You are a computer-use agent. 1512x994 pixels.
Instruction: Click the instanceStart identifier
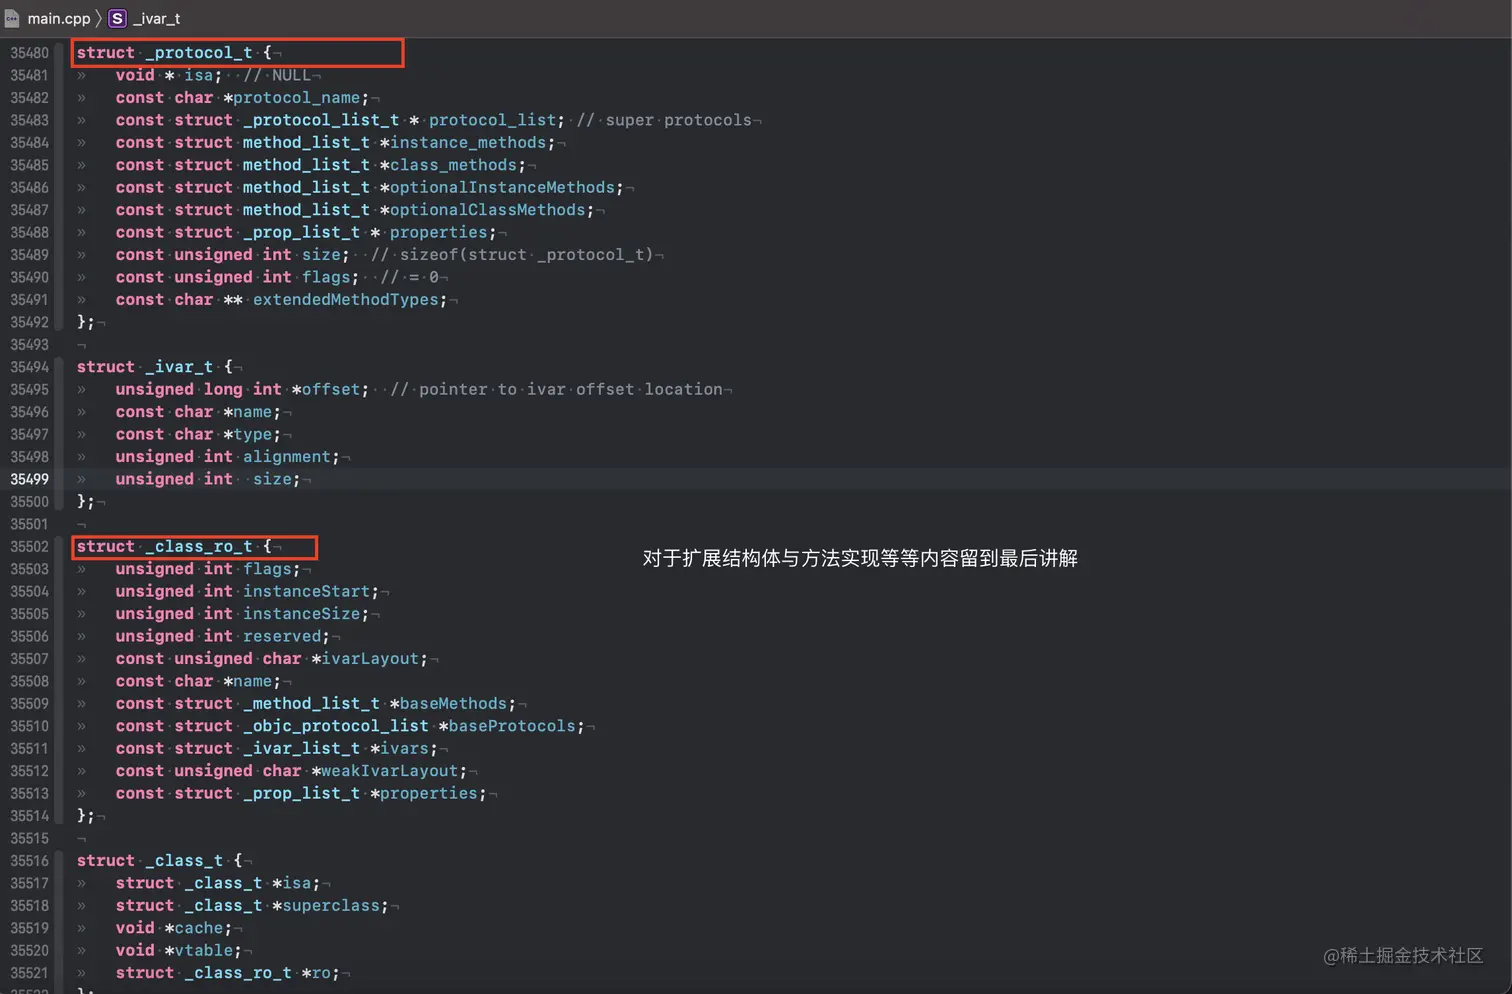[x=306, y=592]
